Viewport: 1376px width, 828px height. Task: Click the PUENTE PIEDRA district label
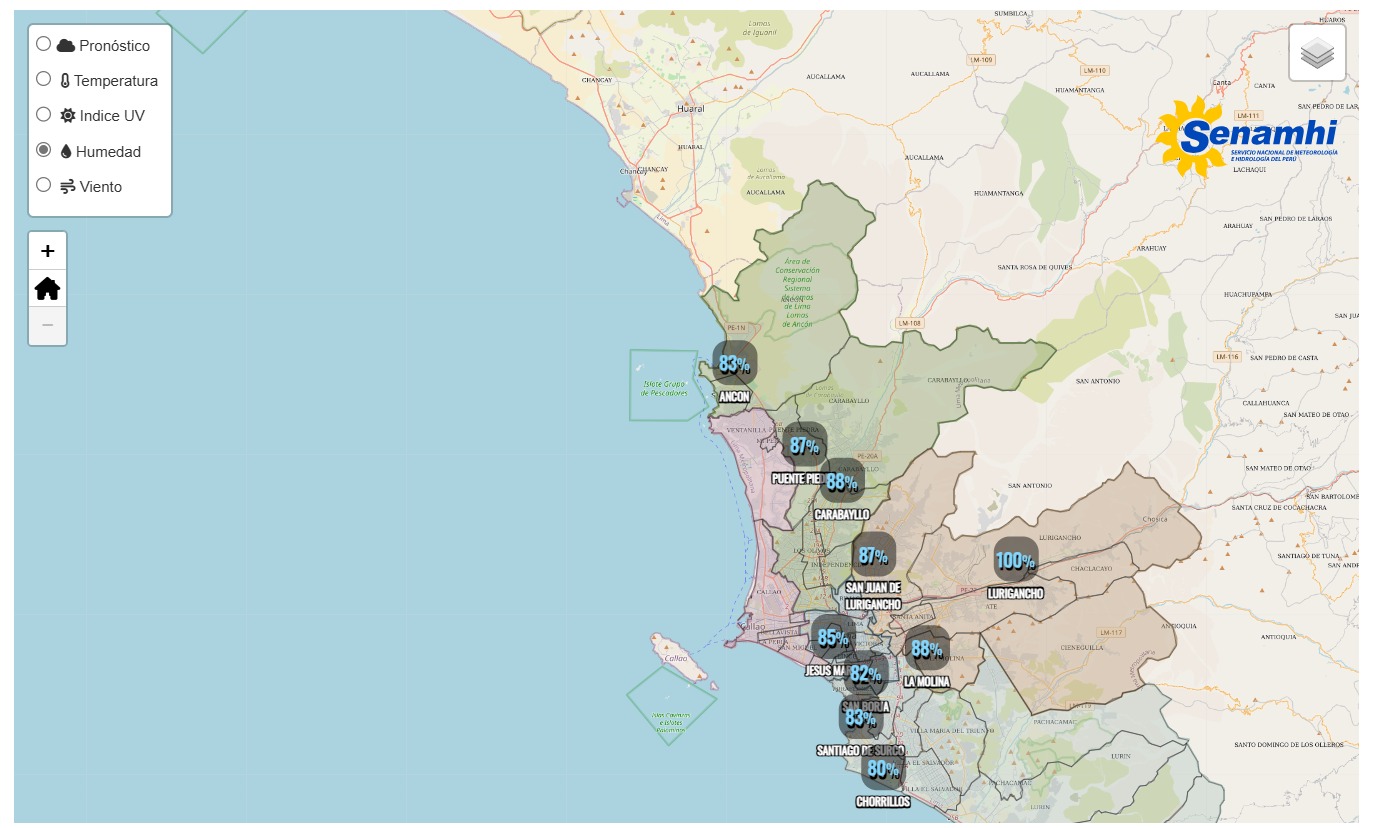pos(797,479)
